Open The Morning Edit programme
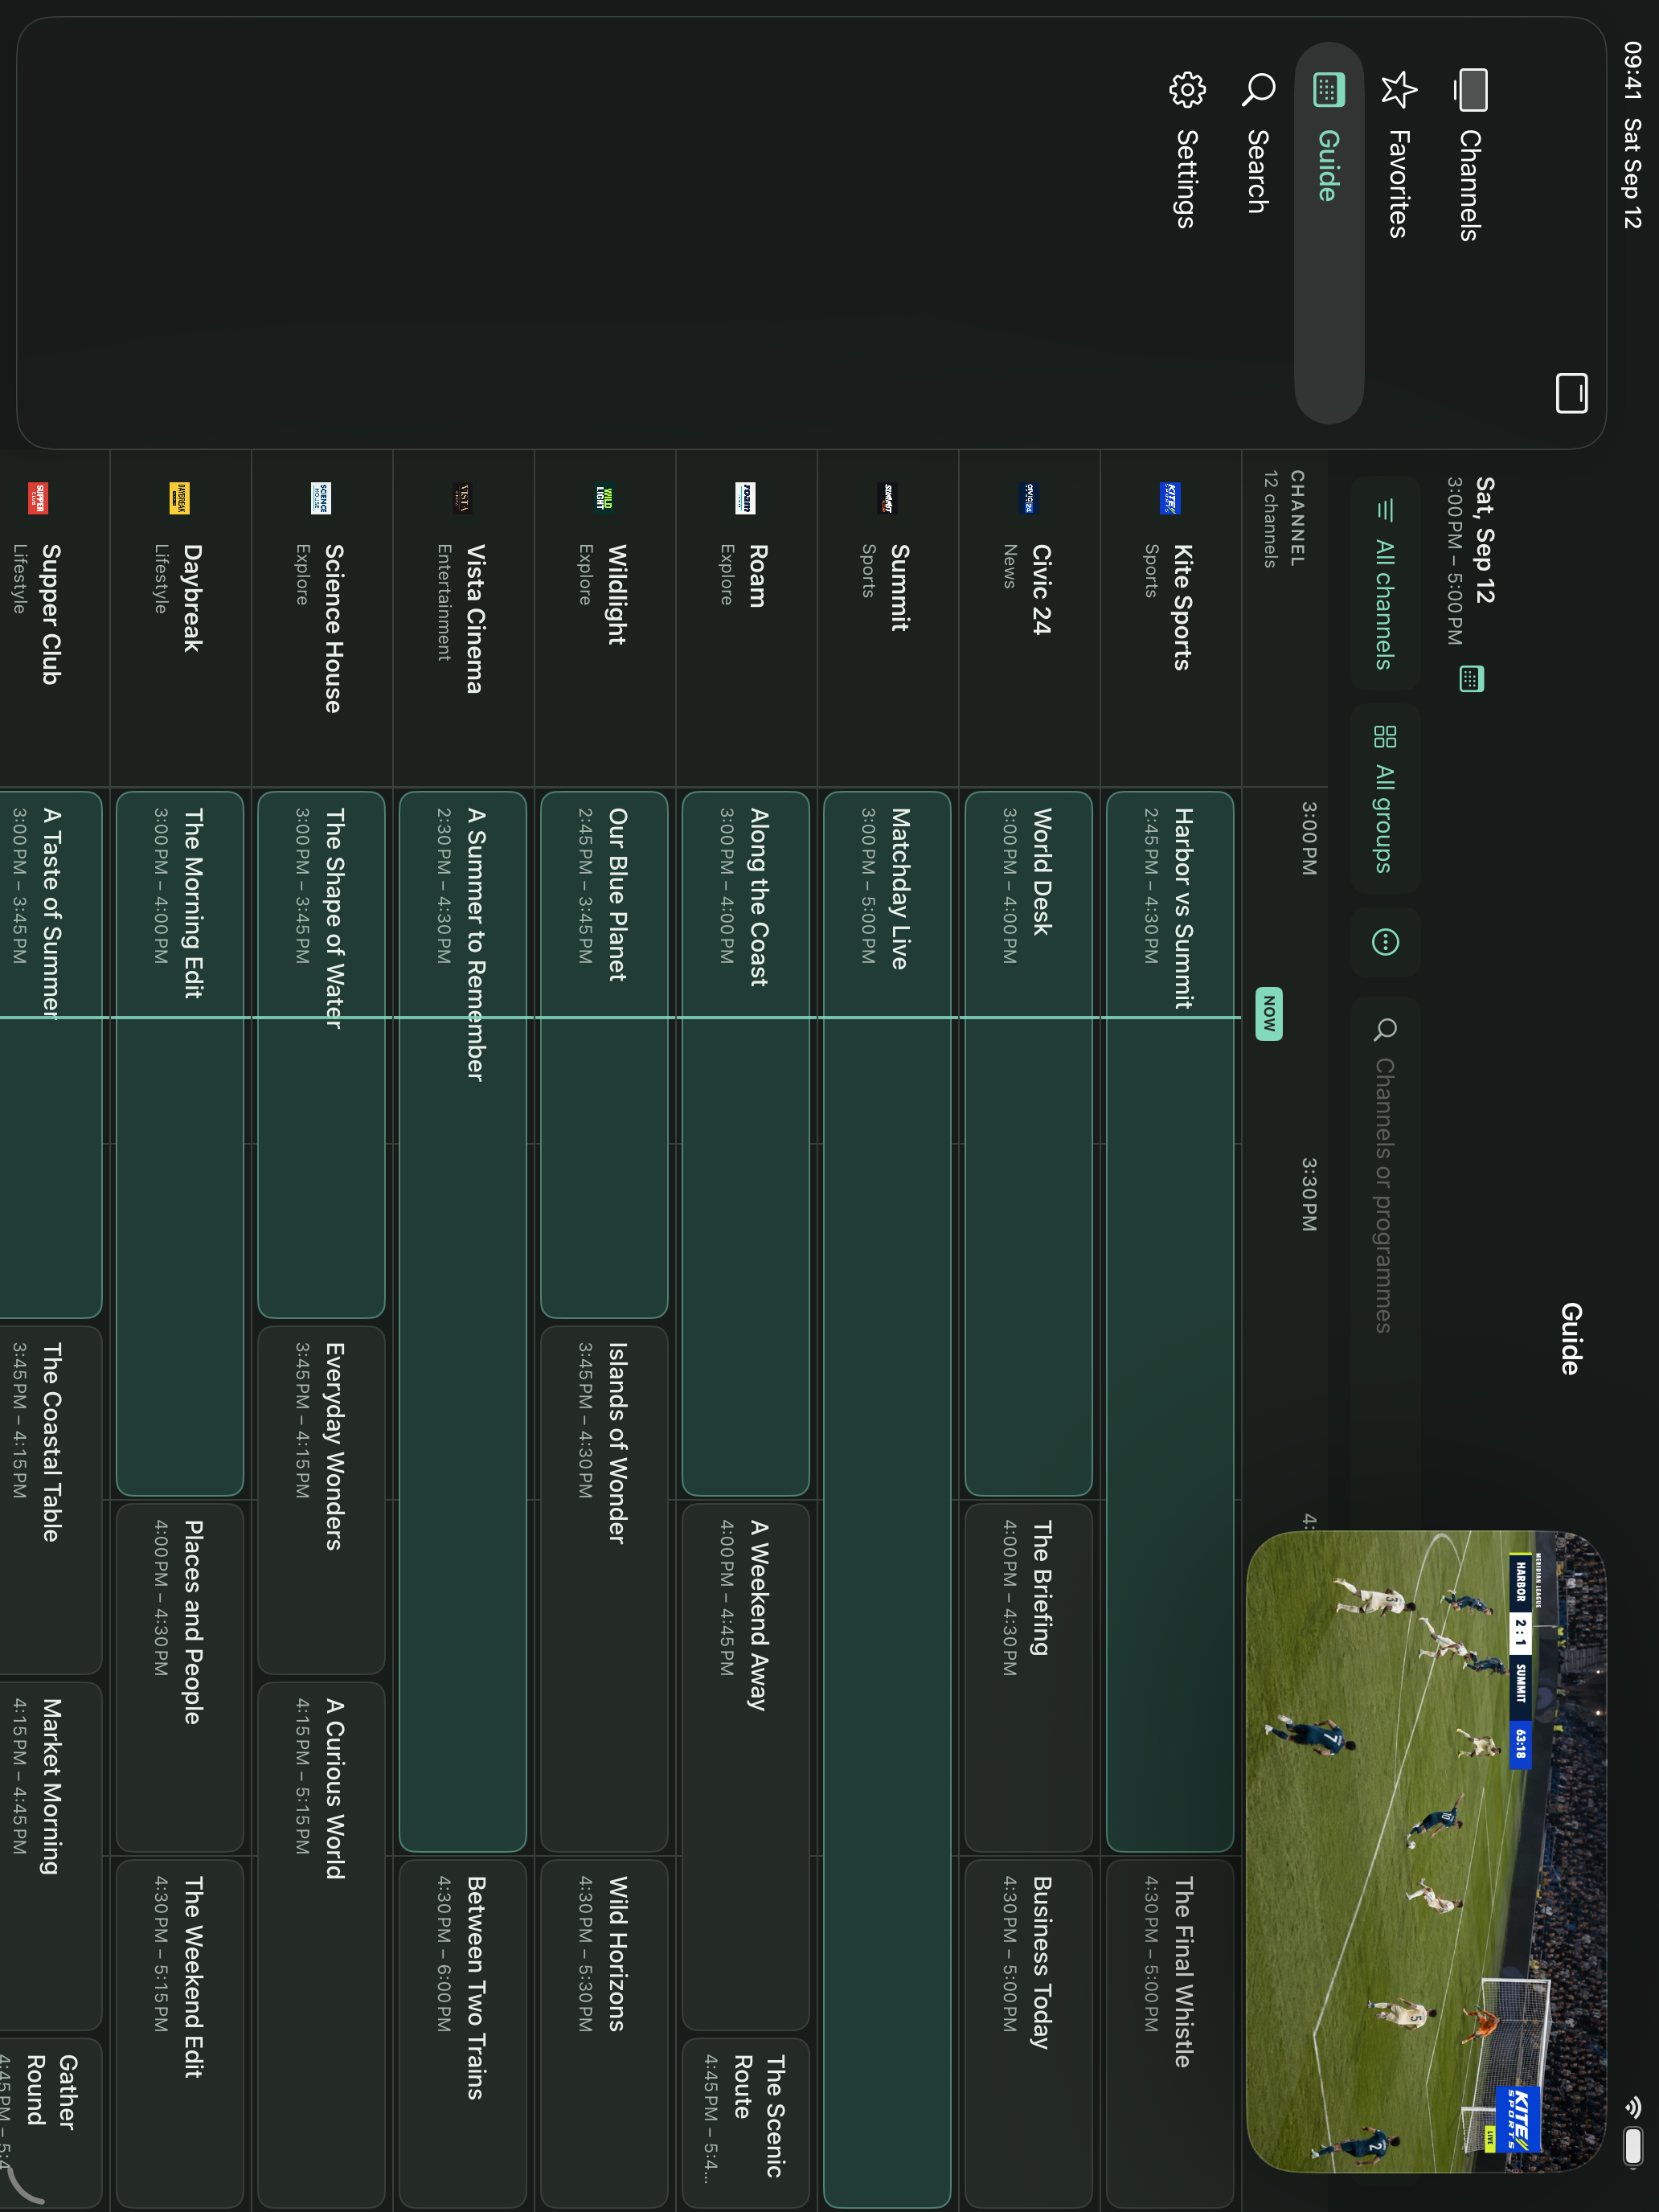 pos(180,1144)
